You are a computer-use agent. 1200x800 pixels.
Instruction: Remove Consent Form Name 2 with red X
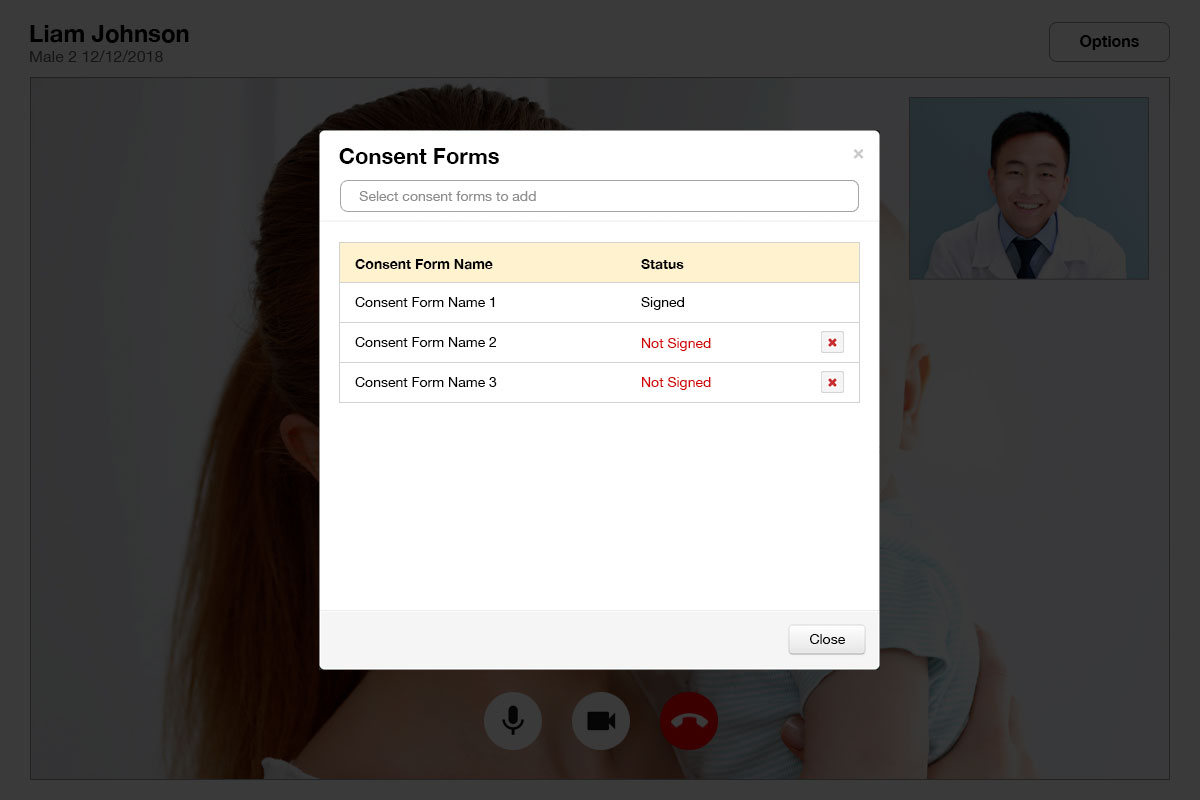coord(832,342)
